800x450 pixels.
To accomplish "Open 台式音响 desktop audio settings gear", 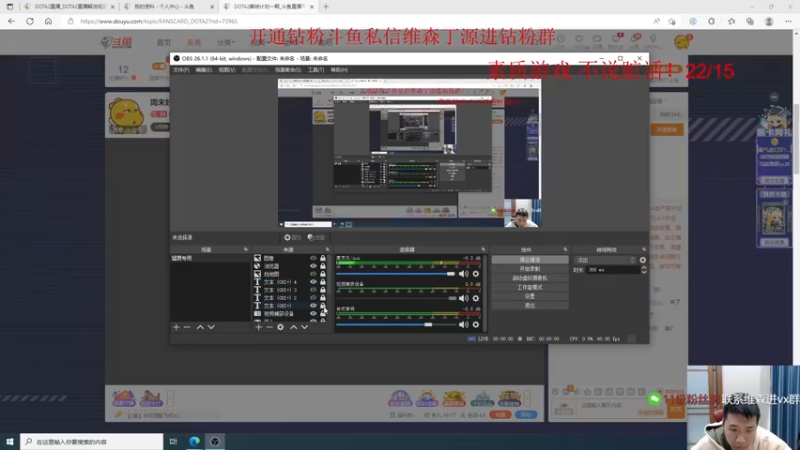I will tap(476, 324).
